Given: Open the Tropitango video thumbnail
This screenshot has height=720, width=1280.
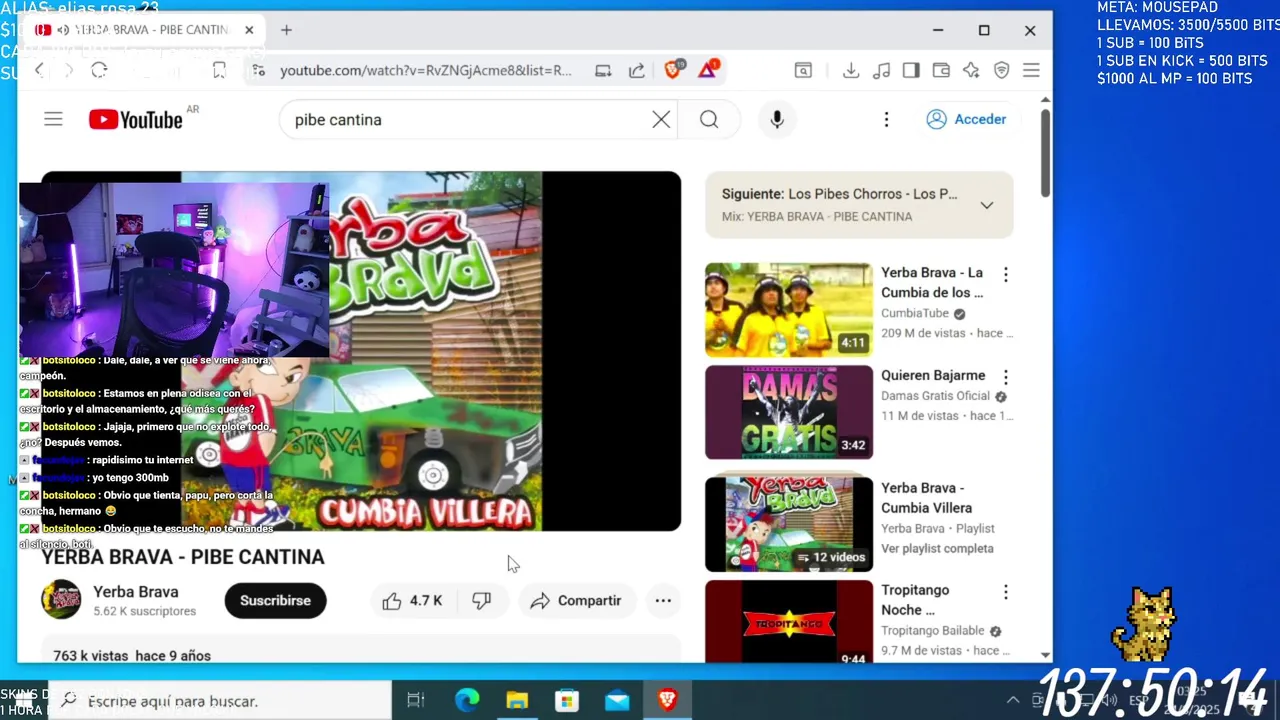Looking at the screenshot, I should (789, 623).
